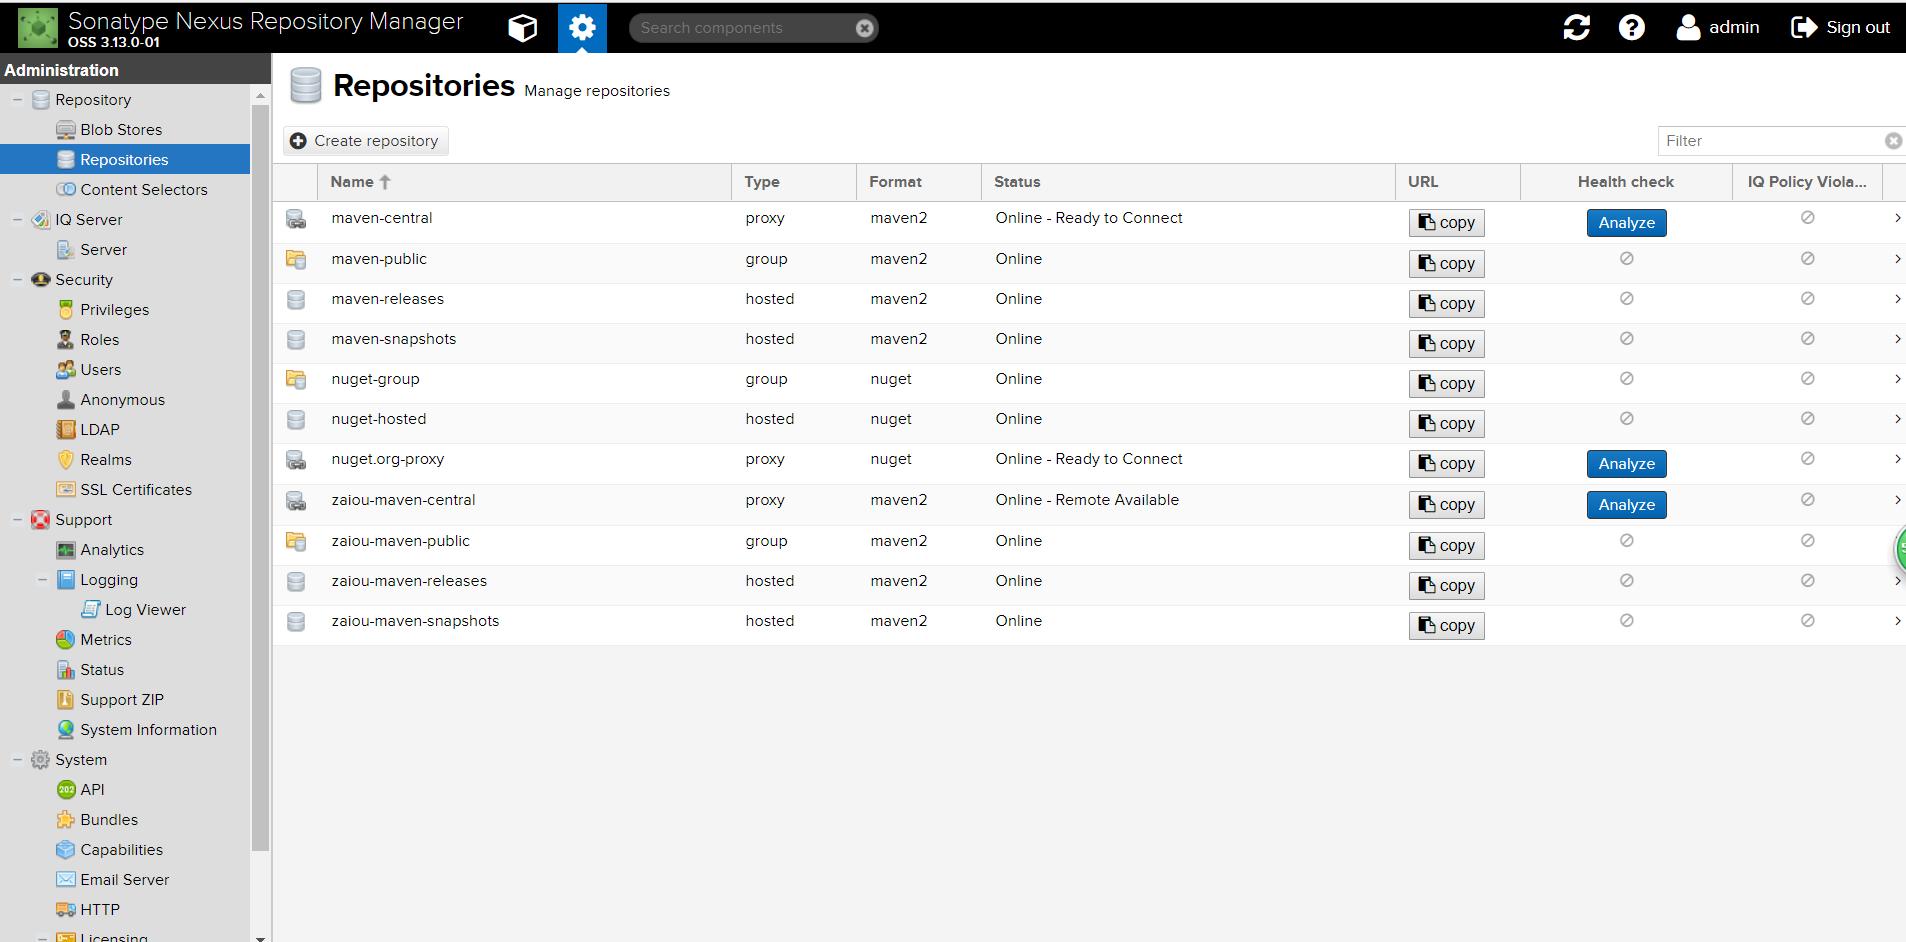Click the Analytics chart icon
The image size is (1906, 942).
tap(66, 550)
